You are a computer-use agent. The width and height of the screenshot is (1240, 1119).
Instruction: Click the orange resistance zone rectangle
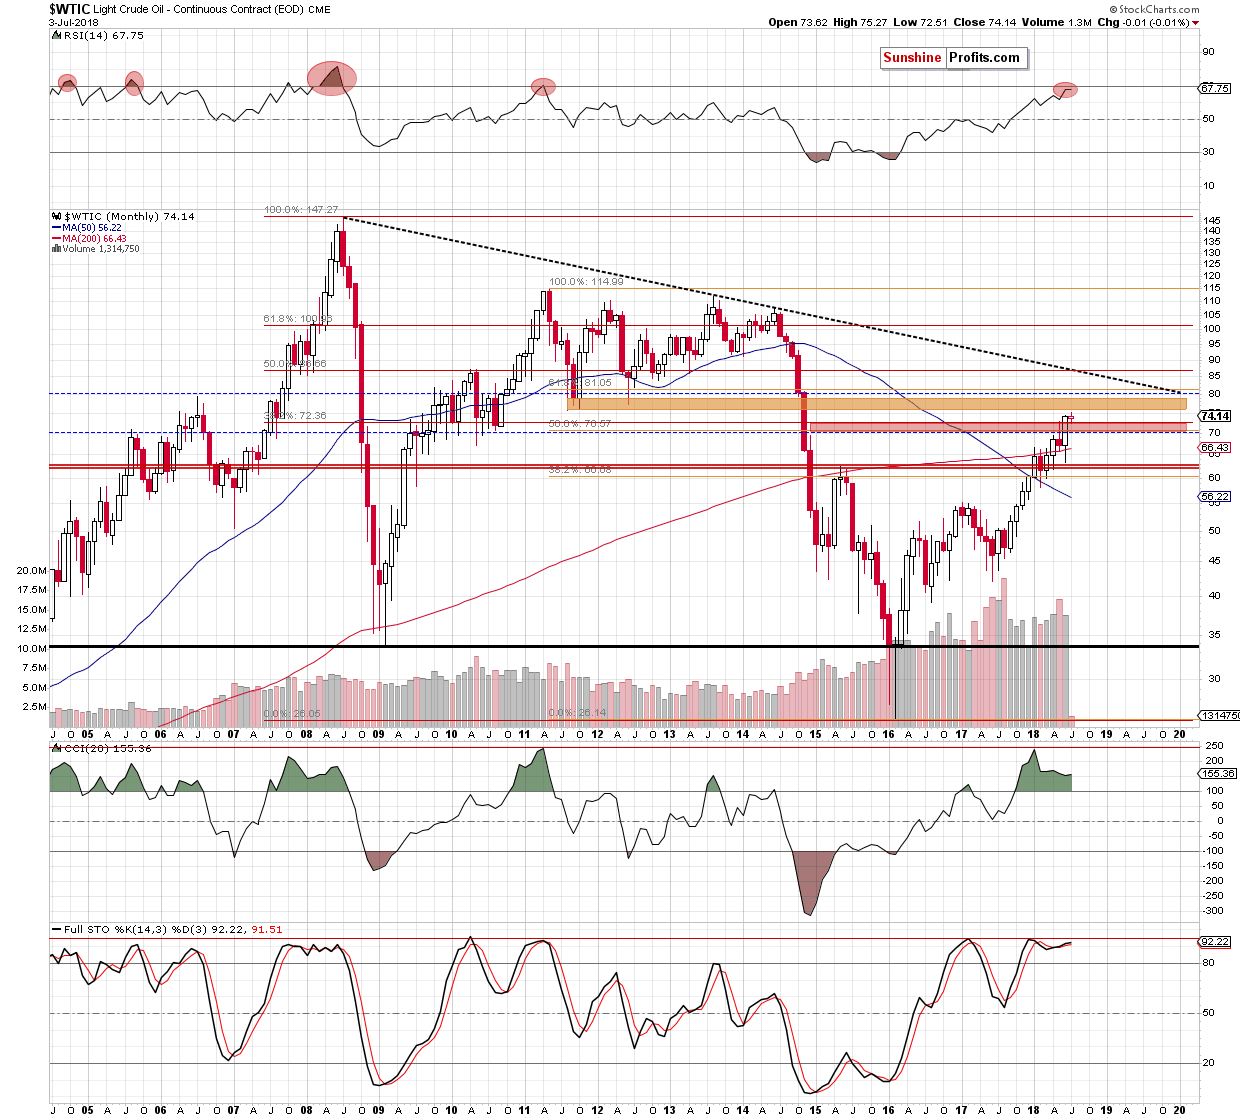[x=876, y=404]
